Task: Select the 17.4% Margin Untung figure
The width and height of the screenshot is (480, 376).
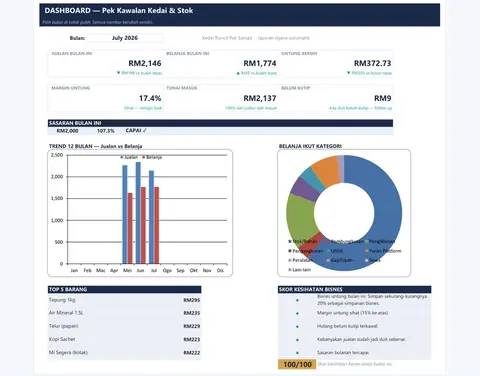Action: [x=150, y=98]
